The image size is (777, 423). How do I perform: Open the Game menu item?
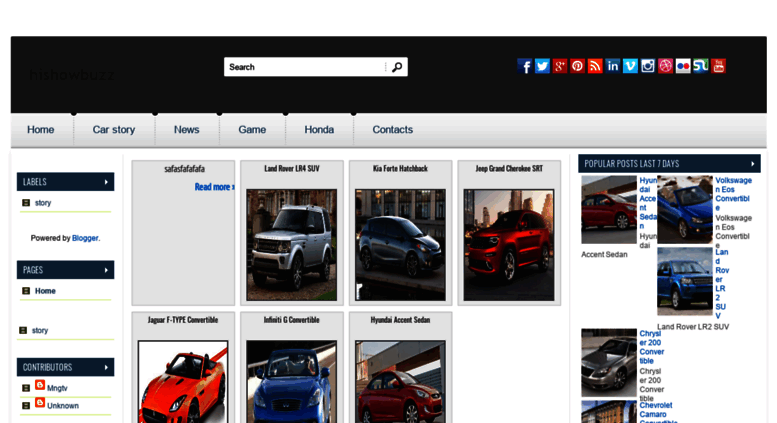click(252, 130)
